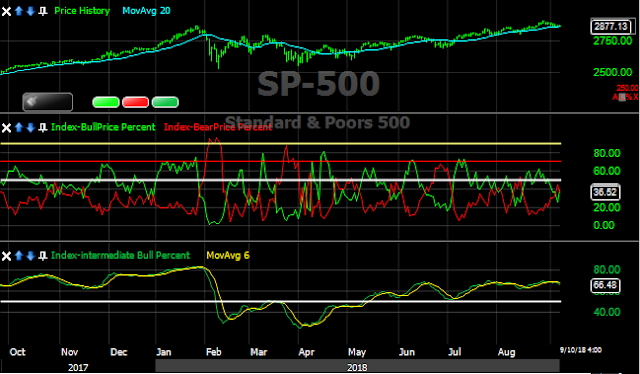Move the Price History panel down
The width and height of the screenshot is (640, 374).
coord(31,11)
